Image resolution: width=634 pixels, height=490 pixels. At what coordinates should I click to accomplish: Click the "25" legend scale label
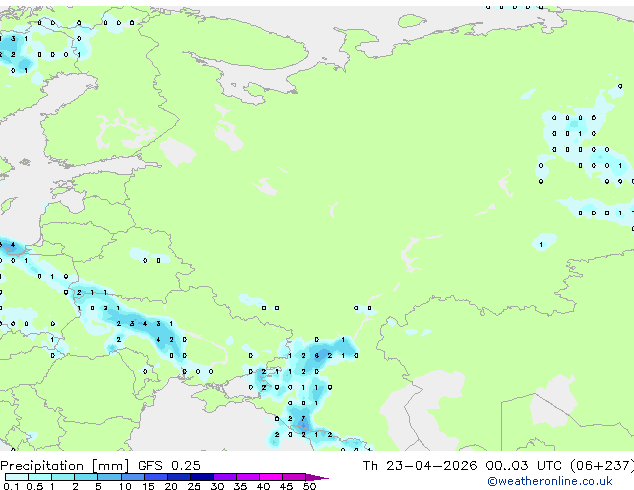[194, 486]
